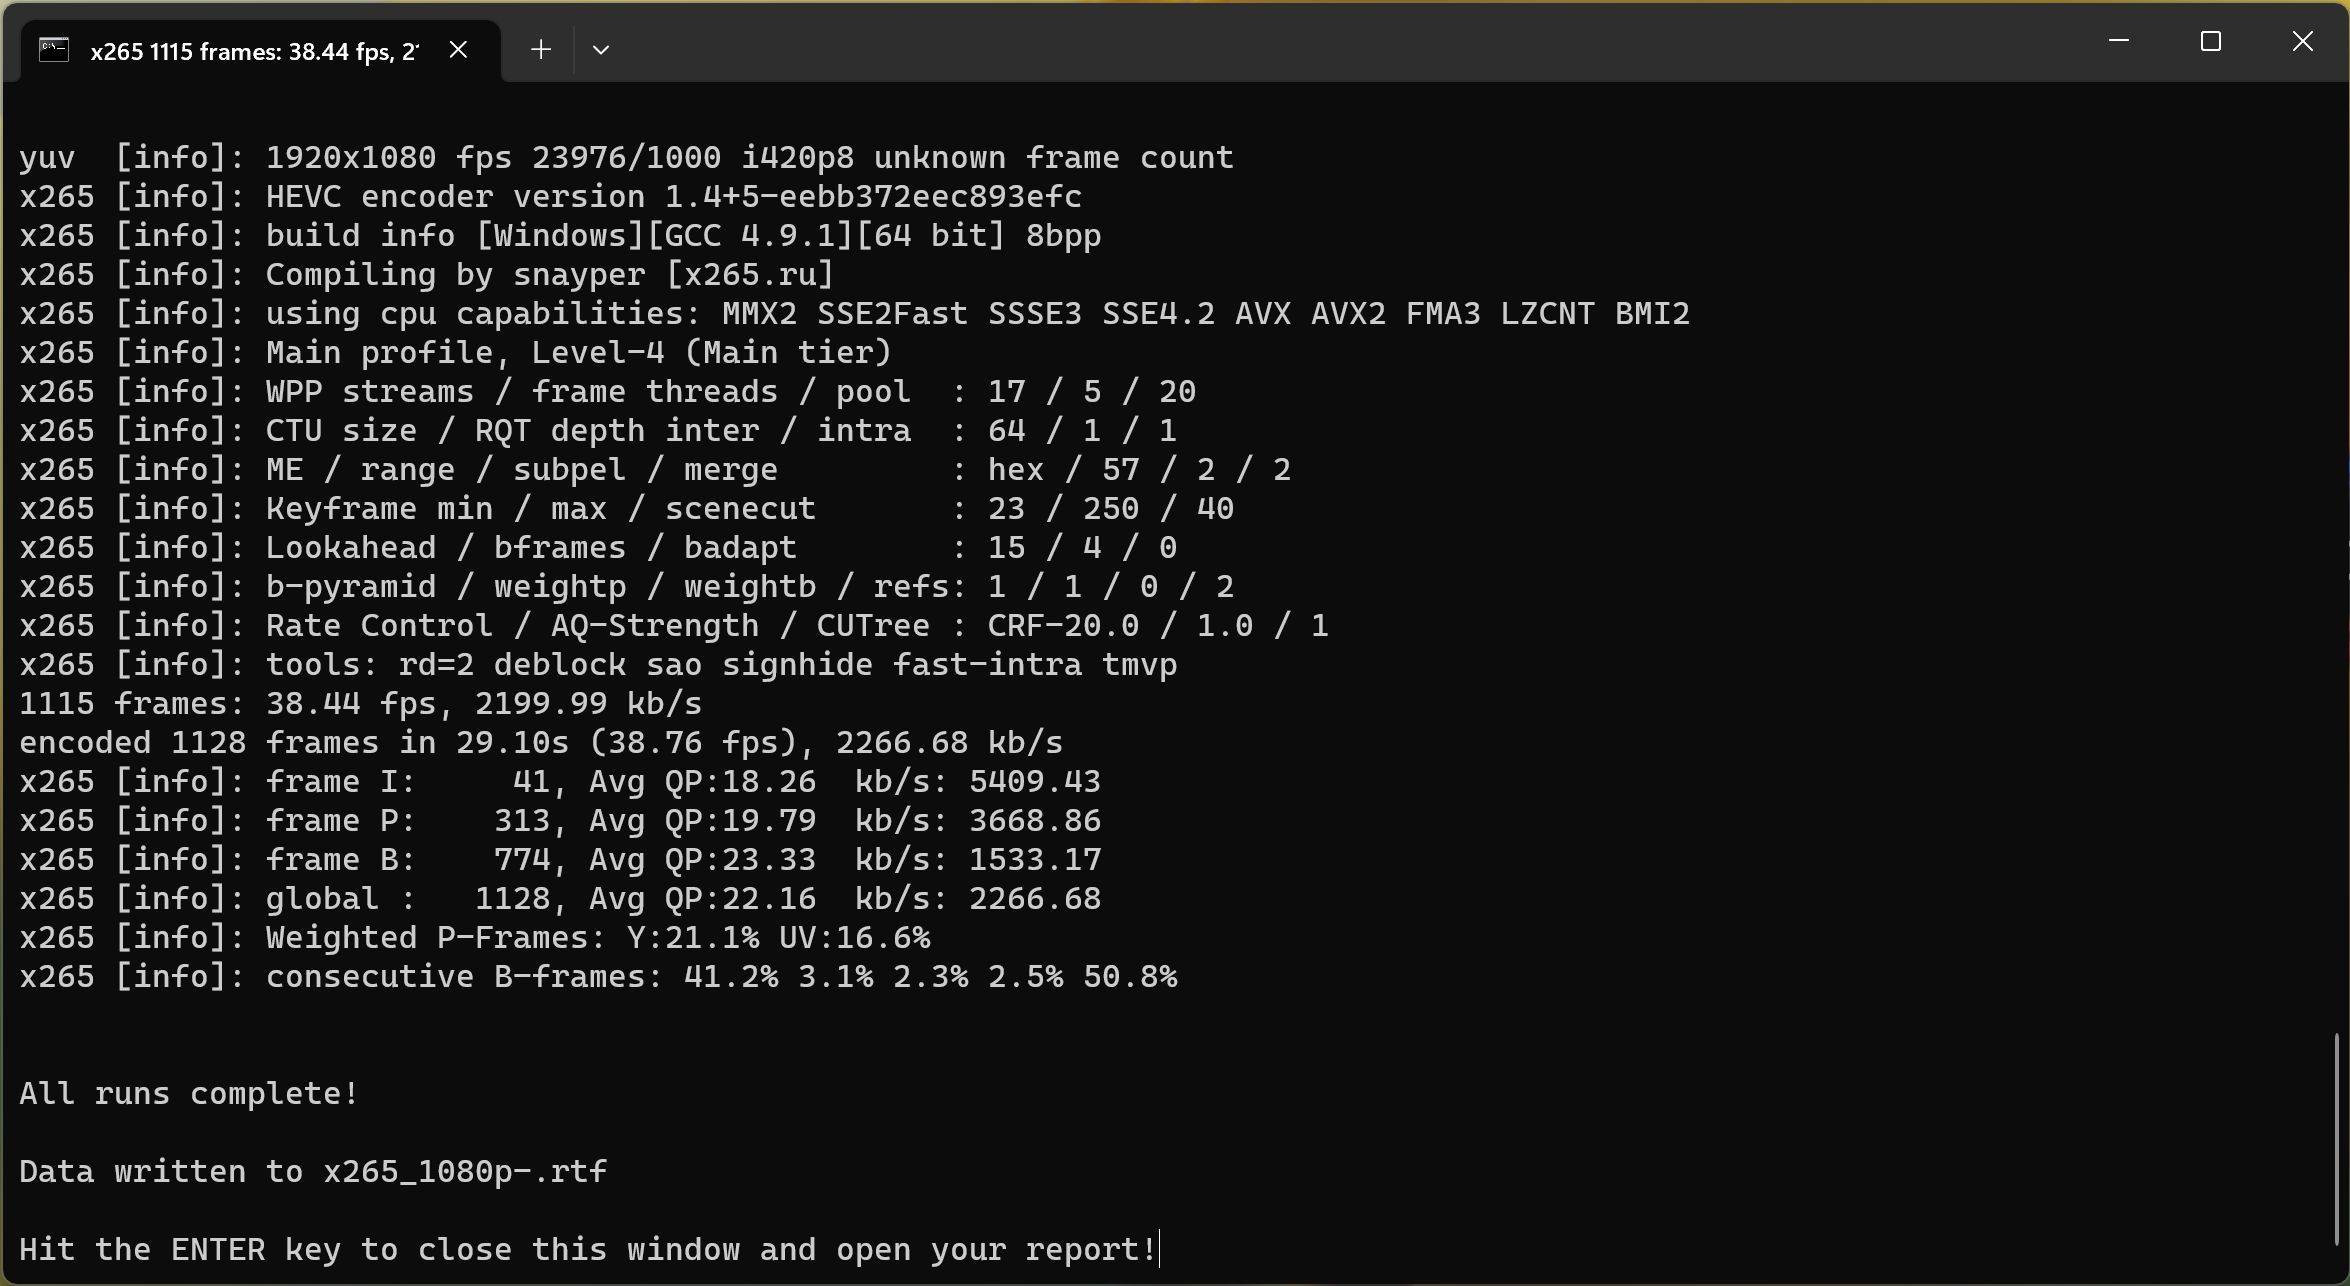Close the terminal window
The width and height of the screenshot is (2350, 1286).
pos(2302,41)
